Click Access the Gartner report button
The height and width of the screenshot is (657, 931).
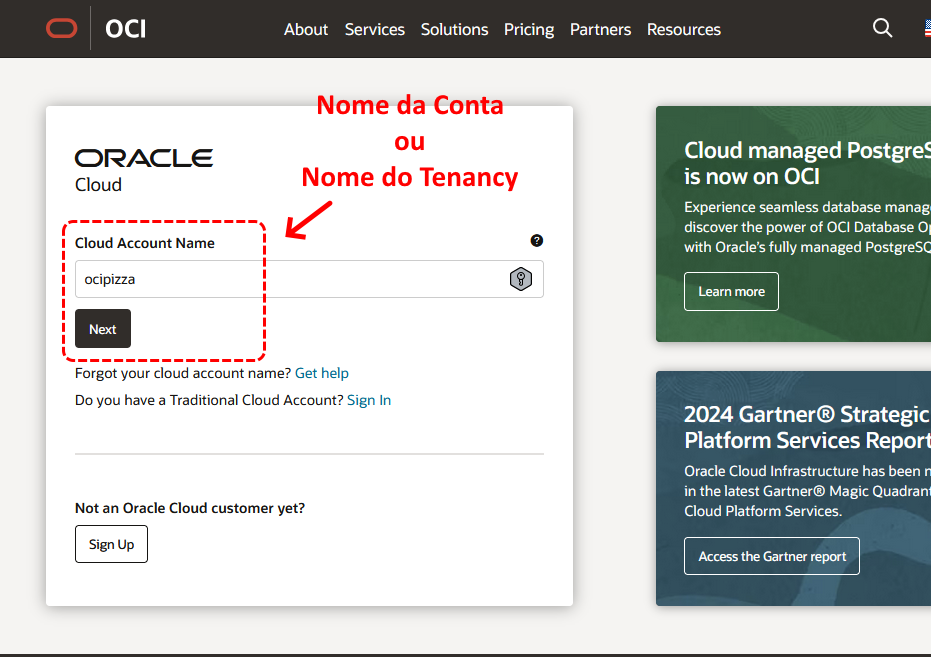pos(771,556)
